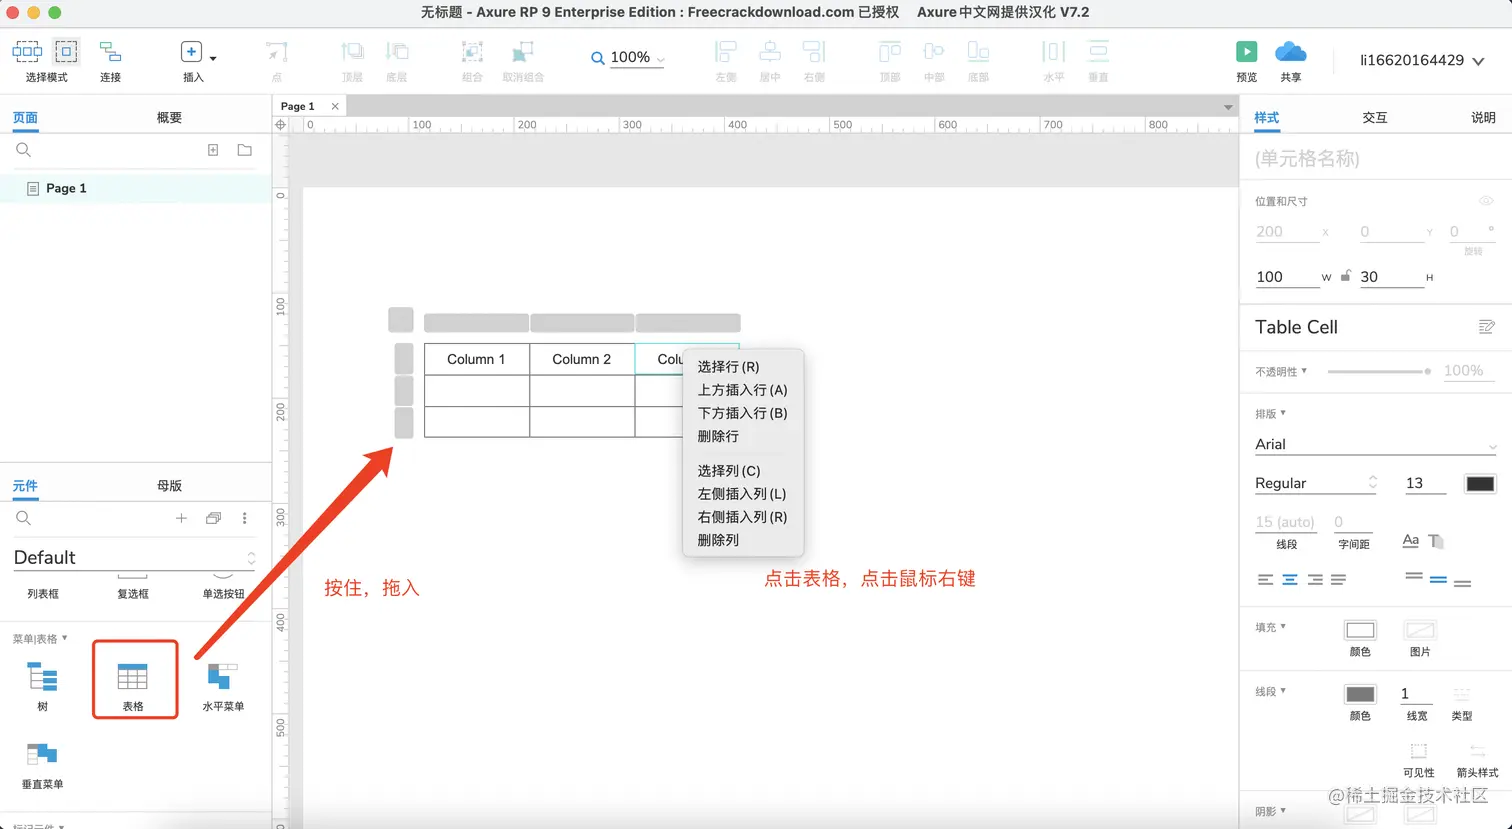The height and width of the screenshot is (829, 1512).
Task: Open the page tabs list arrow
Action: pyautogui.click(x=1228, y=107)
